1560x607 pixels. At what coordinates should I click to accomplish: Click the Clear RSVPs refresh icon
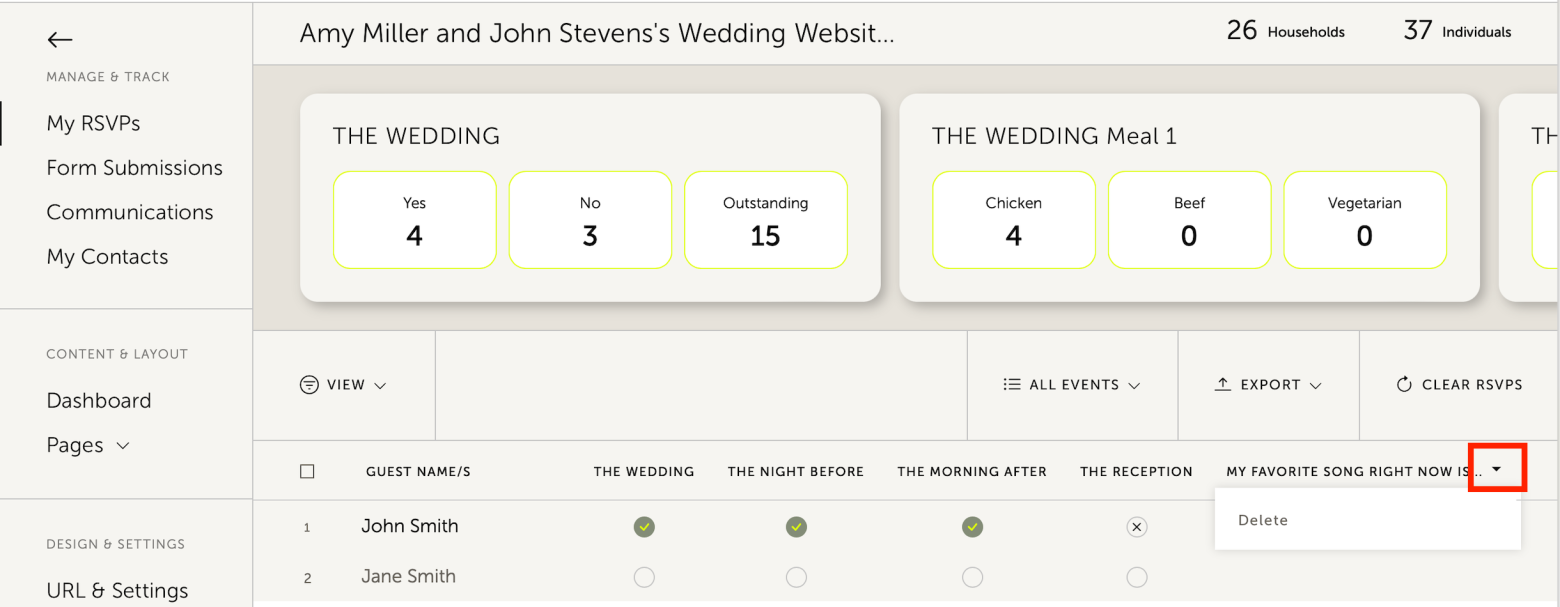pos(1404,385)
